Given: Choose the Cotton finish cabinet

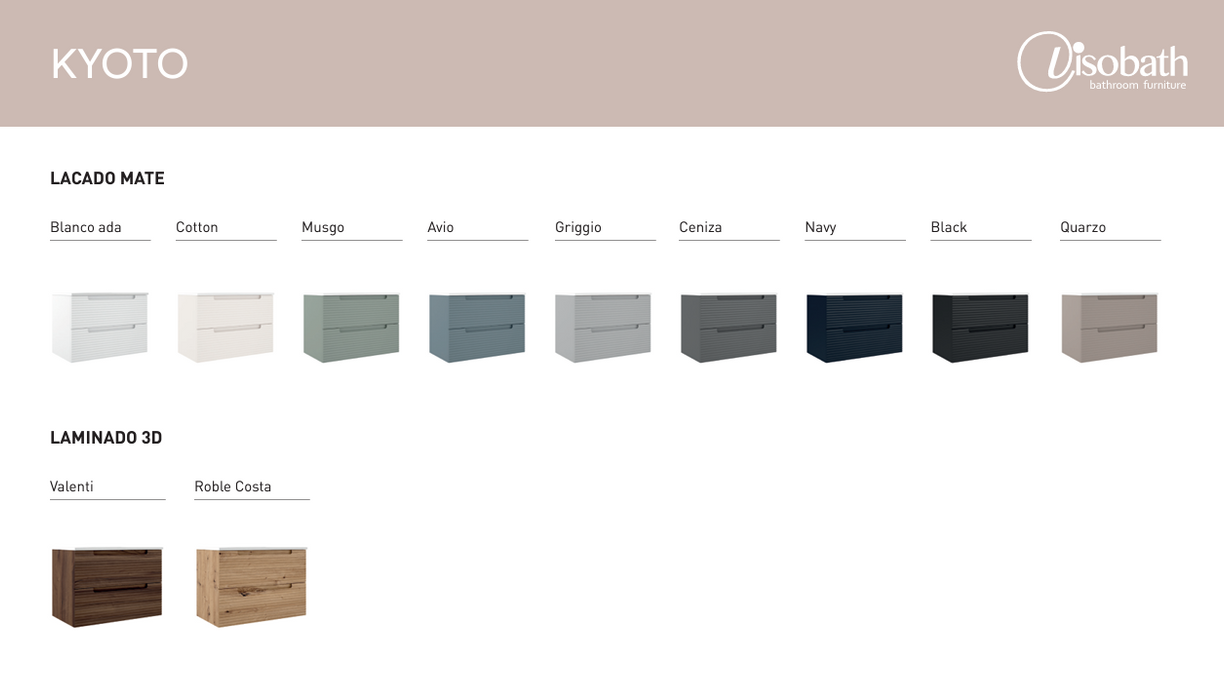Looking at the screenshot, I should 225,327.
